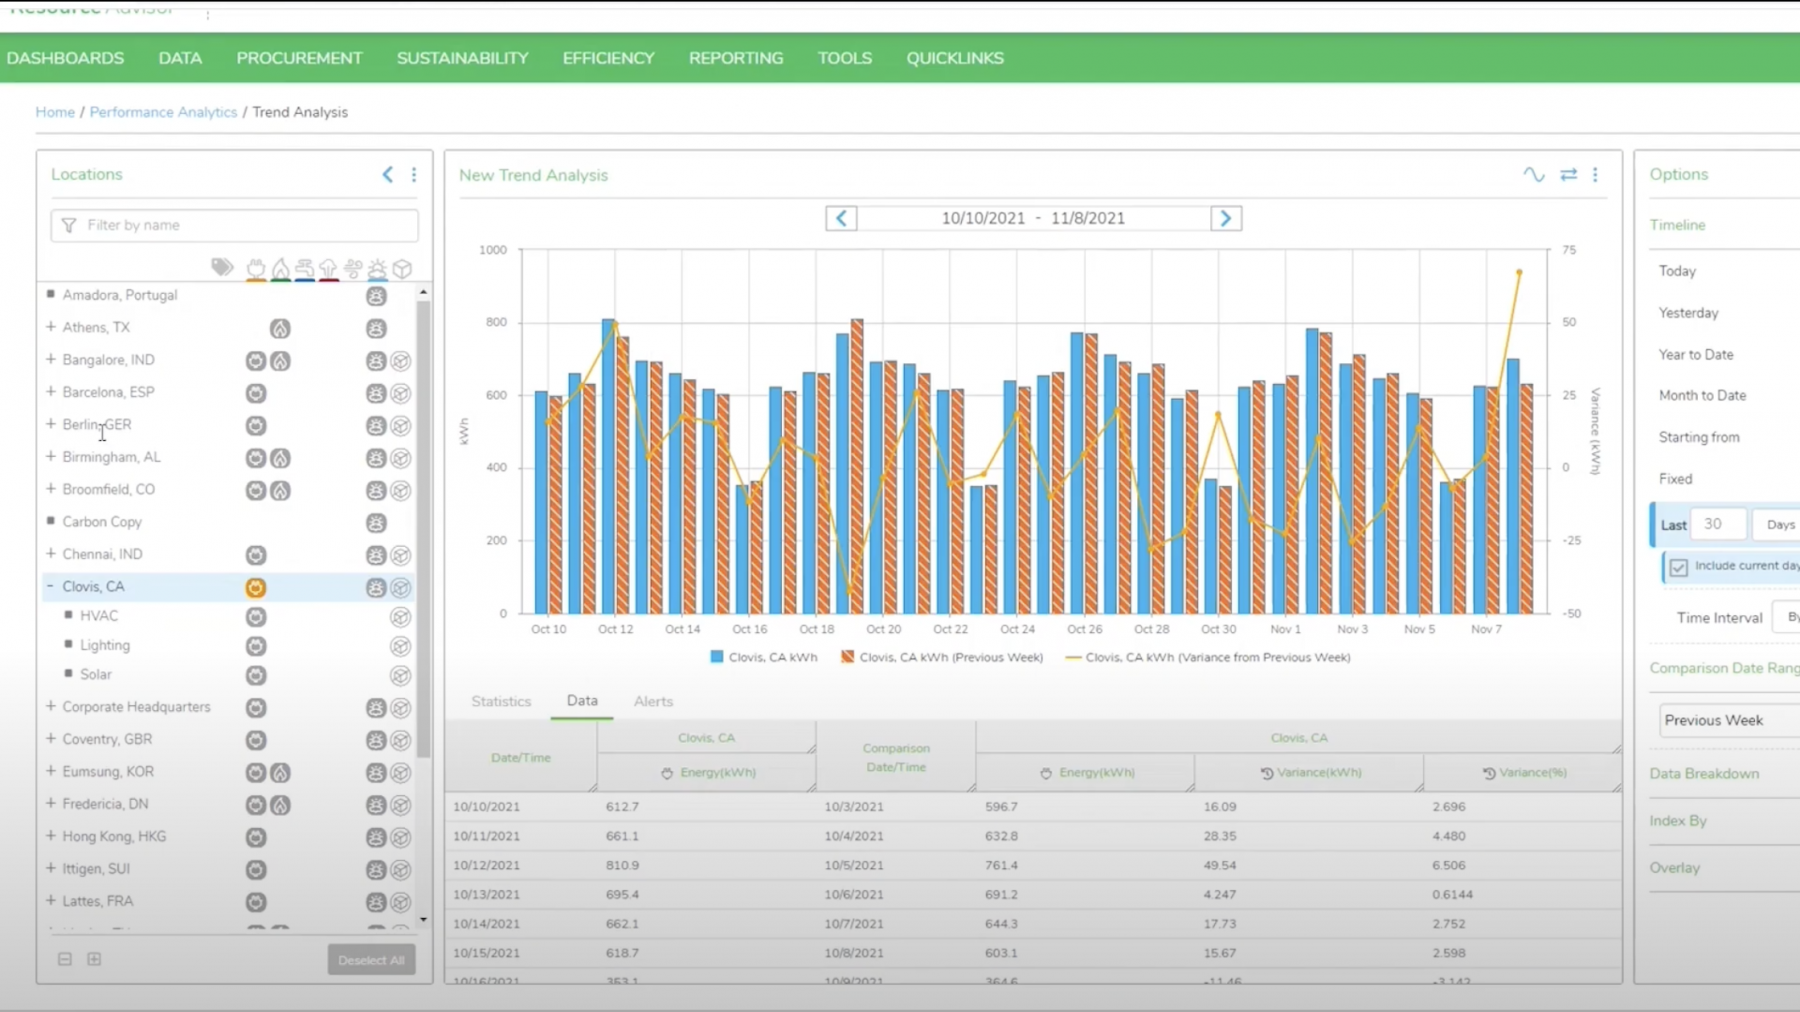Go to the previous date range arrow
Image resolution: width=1800 pixels, height=1012 pixels.
coord(841,218)
